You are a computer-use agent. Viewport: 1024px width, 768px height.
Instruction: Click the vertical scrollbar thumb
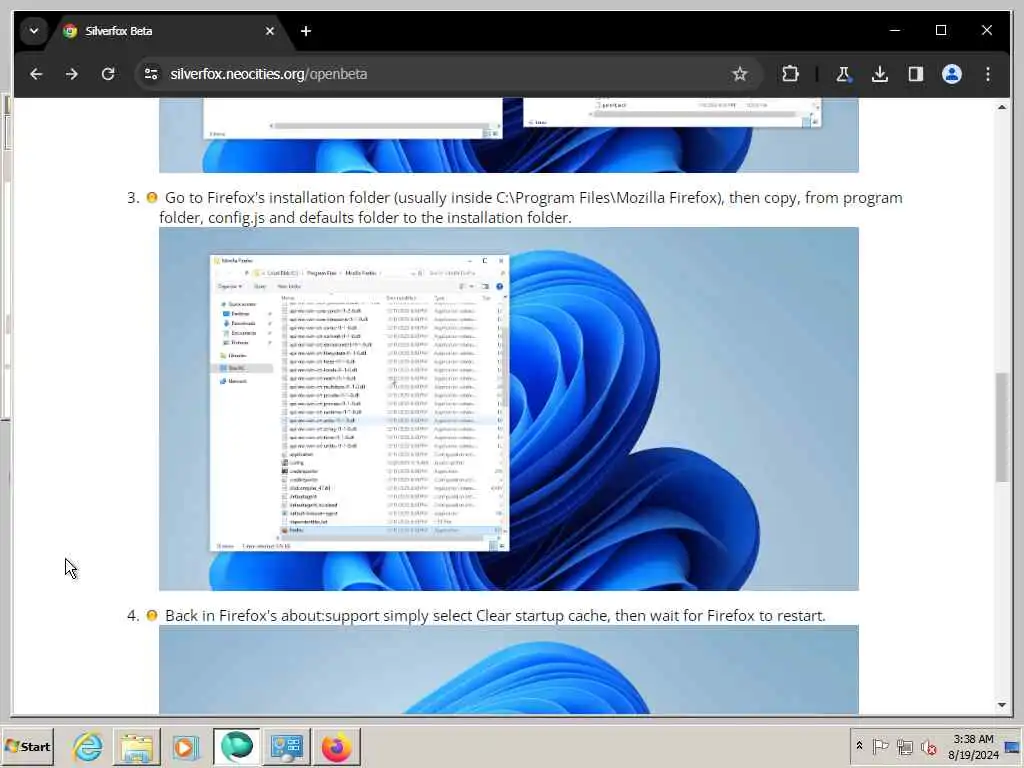click(1002, 427)
